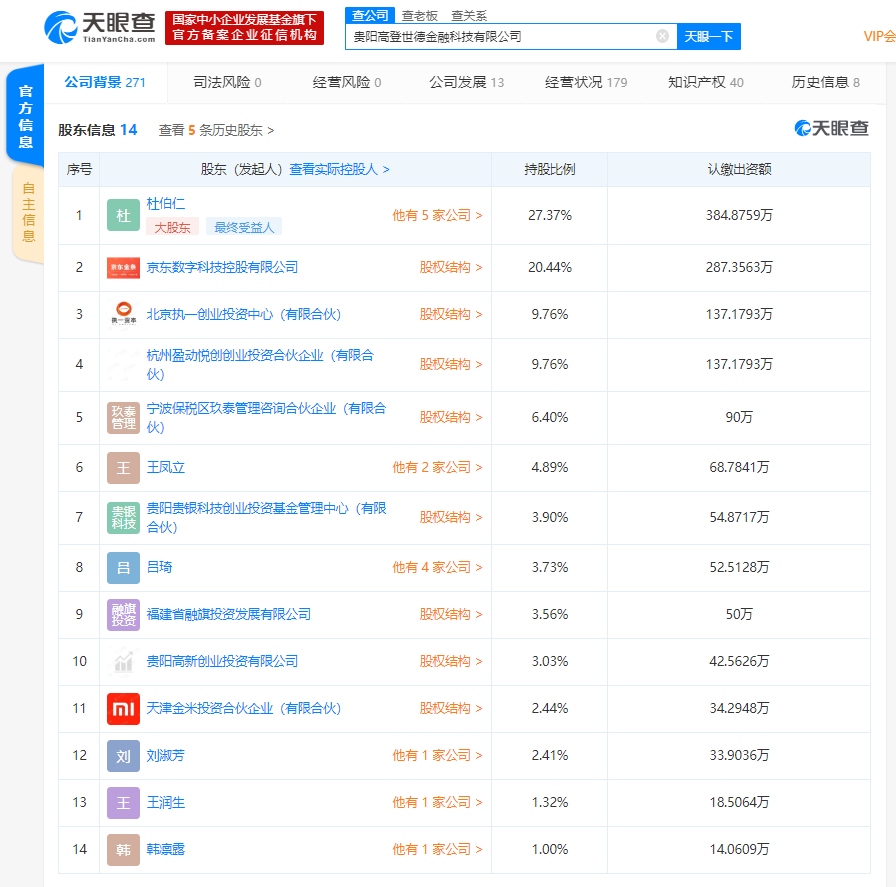Click the Xiaomi logo in row 11
The image size is (896, 887).
(123, 709)
